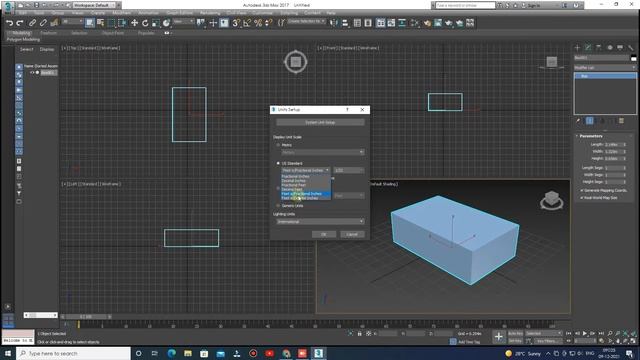The width and height of the screenshot is (640, 360).
Task: Open Select by Name tool
Action: click(x=100, y=23)
